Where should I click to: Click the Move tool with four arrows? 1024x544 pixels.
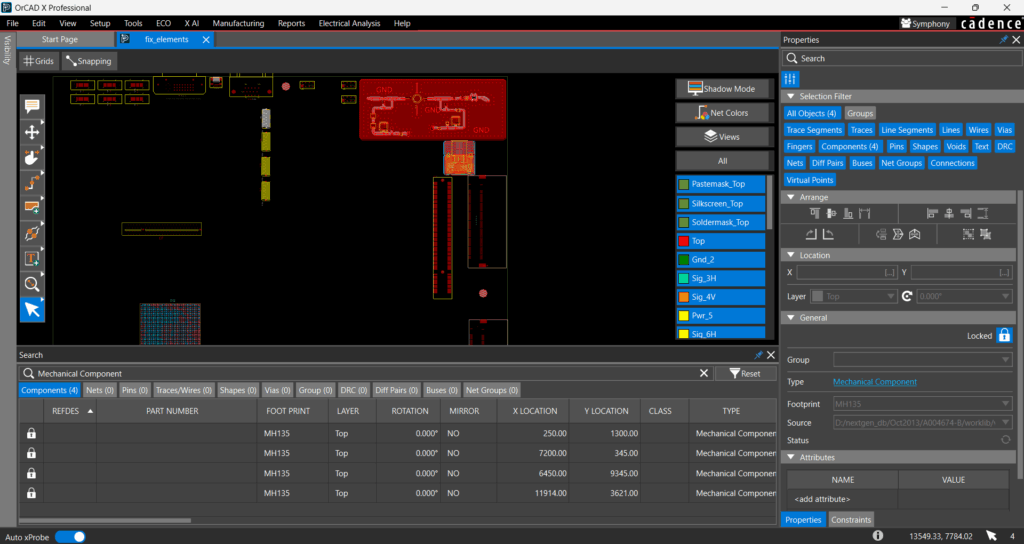click(x=32, y=132)
